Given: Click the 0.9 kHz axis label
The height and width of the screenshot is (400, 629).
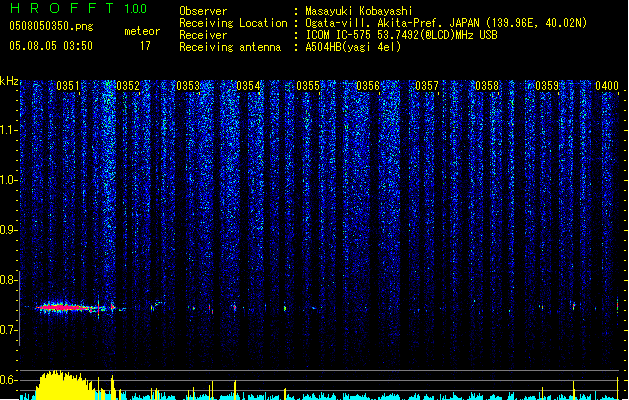Looking at the screenshot, I should coord(8,230).
